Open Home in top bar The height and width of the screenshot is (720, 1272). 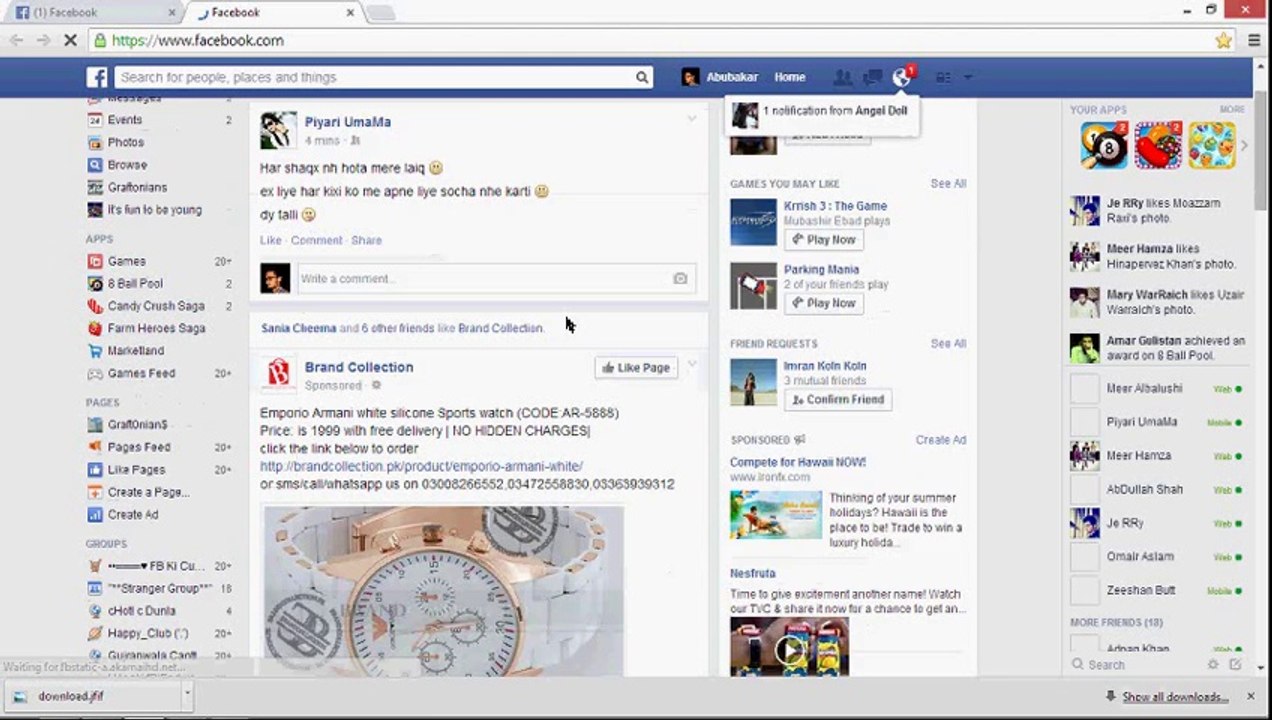click(789, 77)
